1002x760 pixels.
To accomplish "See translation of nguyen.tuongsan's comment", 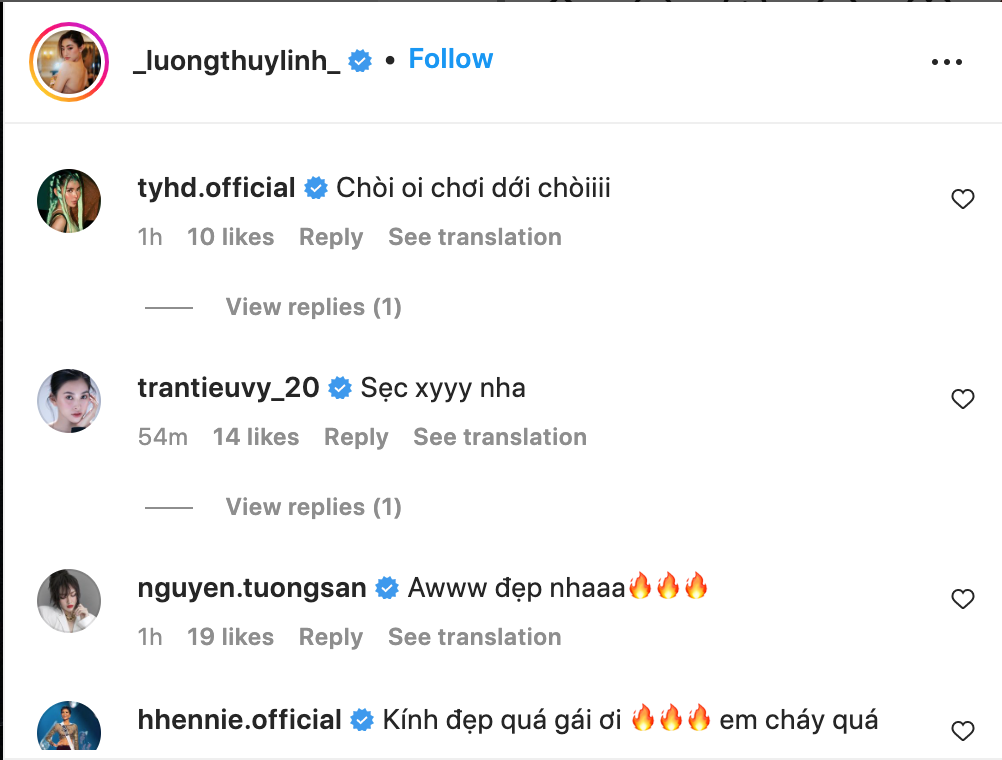I will 474,637.
